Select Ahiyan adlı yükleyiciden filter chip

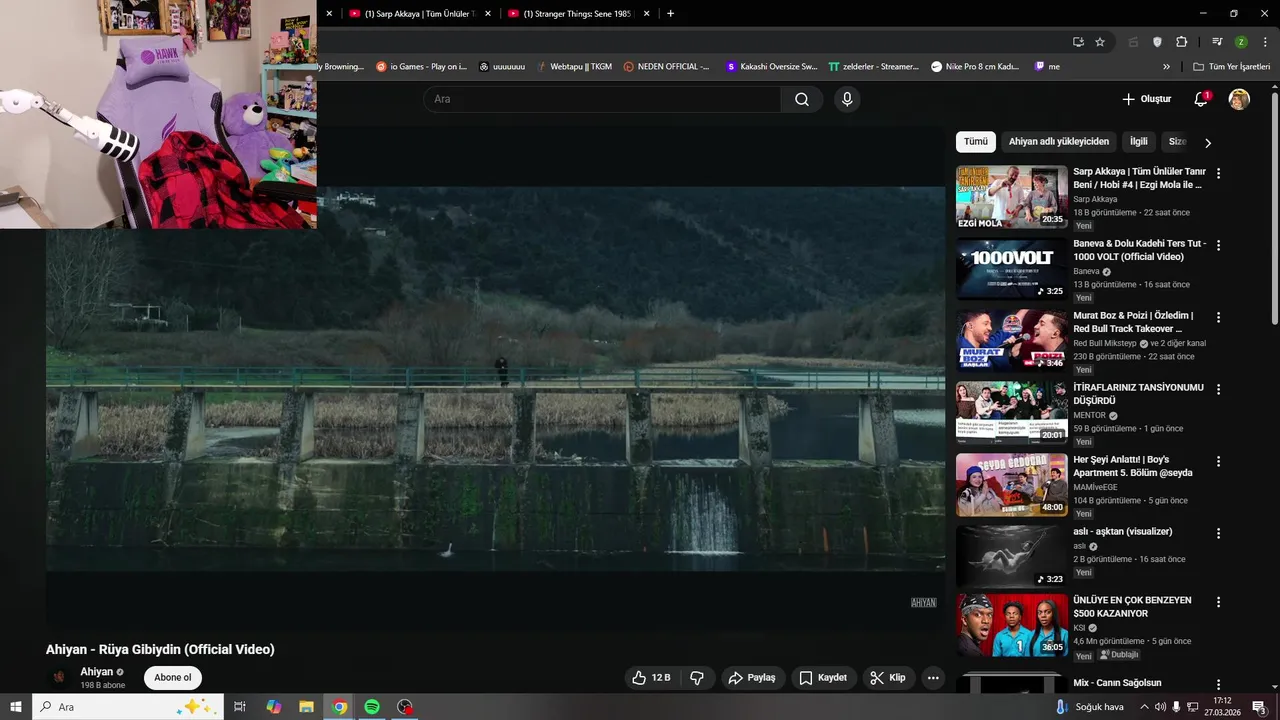(x=1059, y=142)
